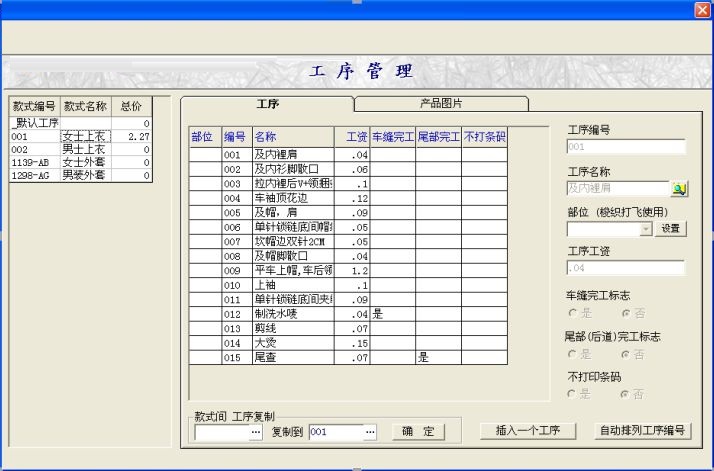This screenshot has height=471, width=714.
Task: Select process row 剪线
Action: pyautogui.click(x=348, y=328)
